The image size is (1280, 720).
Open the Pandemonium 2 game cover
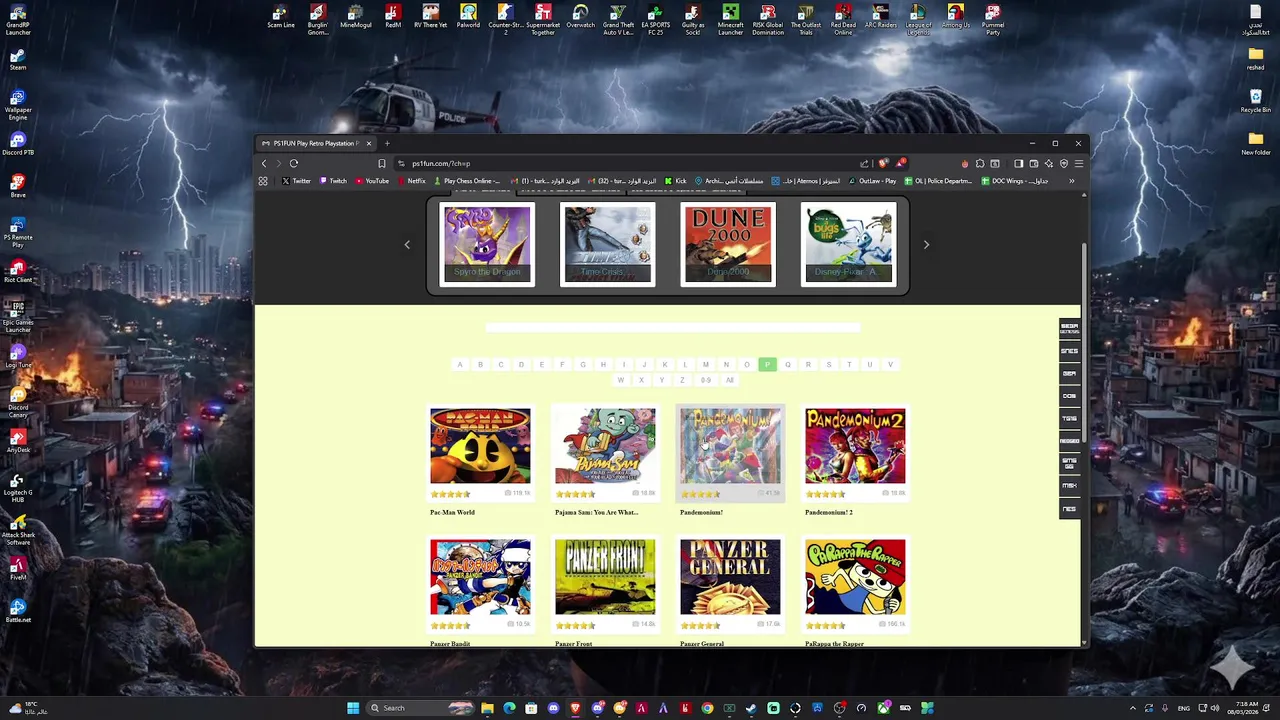tap(855, 446)
